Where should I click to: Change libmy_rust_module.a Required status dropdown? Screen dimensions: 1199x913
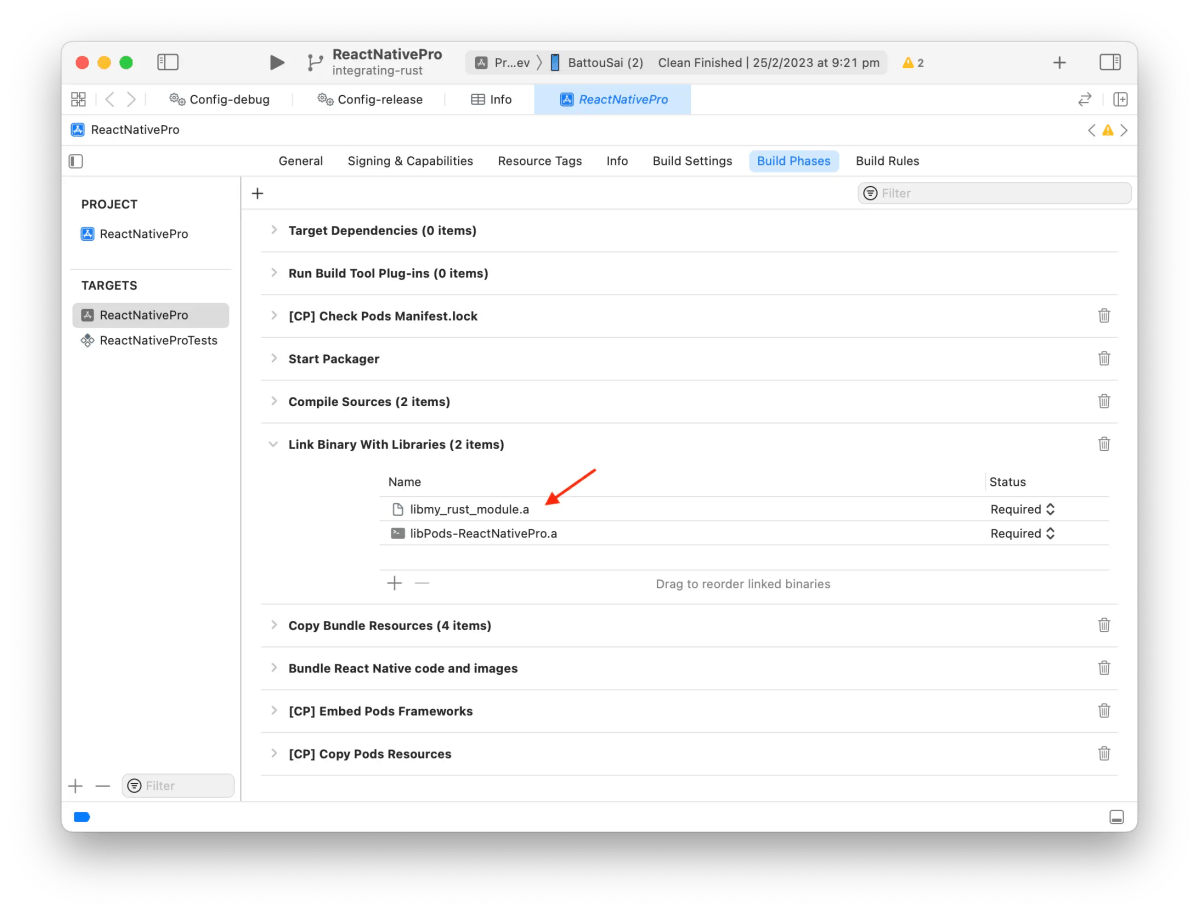[x=1022, y=509]
